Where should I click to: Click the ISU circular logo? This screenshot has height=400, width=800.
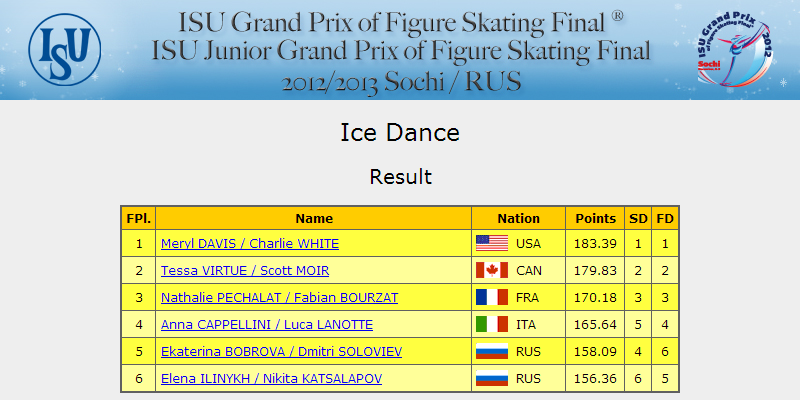pos(65,49)
